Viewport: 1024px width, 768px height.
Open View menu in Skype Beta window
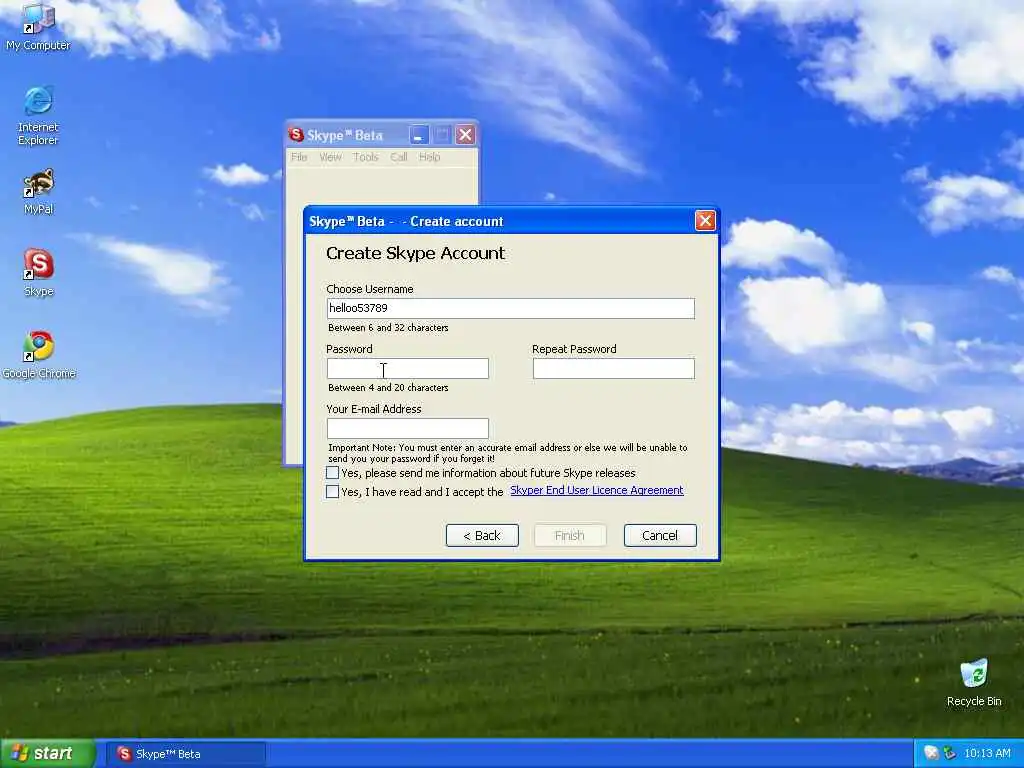330,157
